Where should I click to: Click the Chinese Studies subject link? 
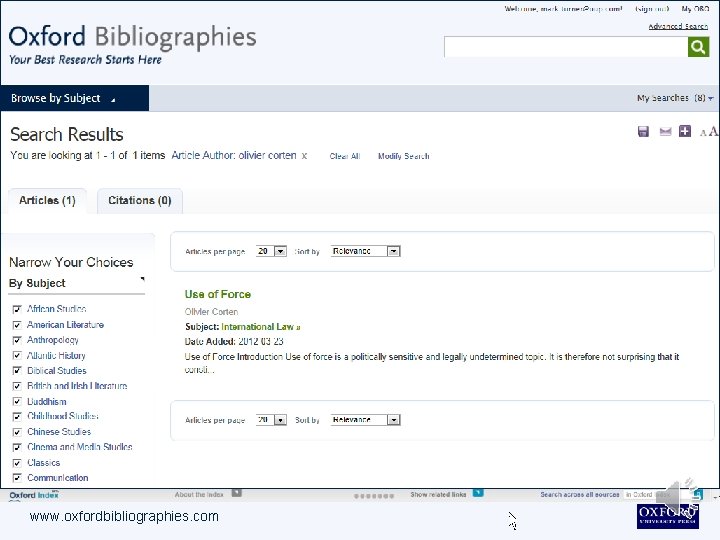(x=59, y=432)
